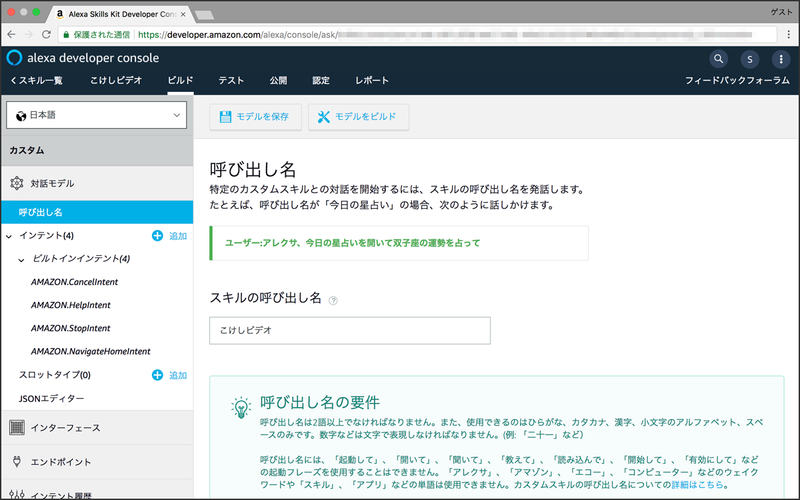
Task: Collapse the インテント(4) section chevron
Action: [x=9, y=236]
